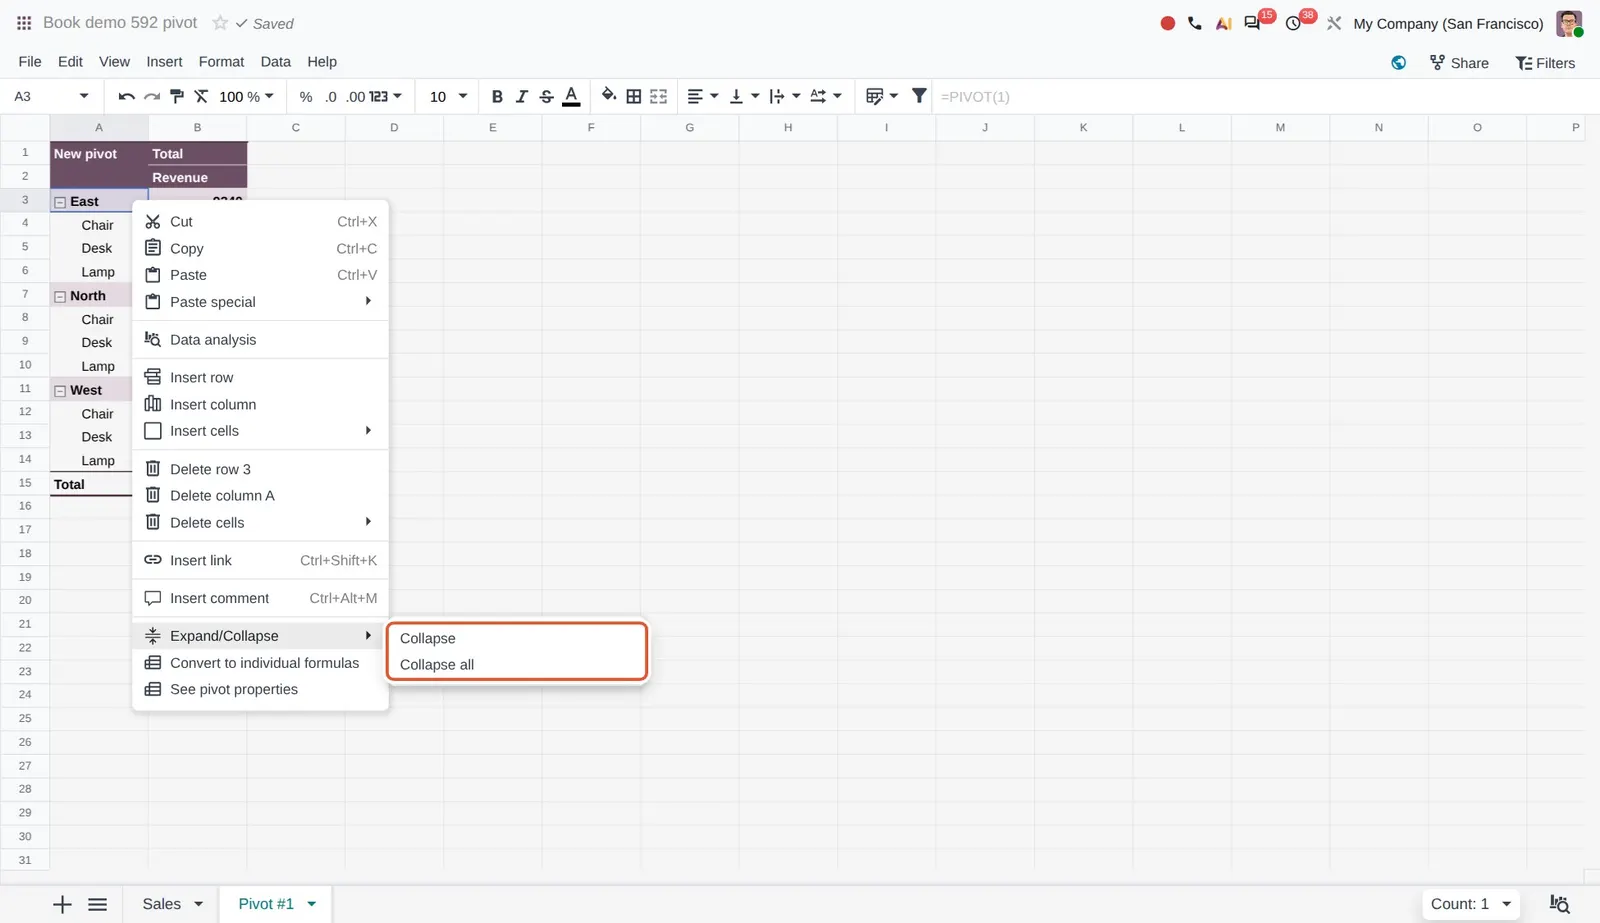Activate the paint format tool
The height and width of the screenshot is (923, 1600).
coord(177,97)
